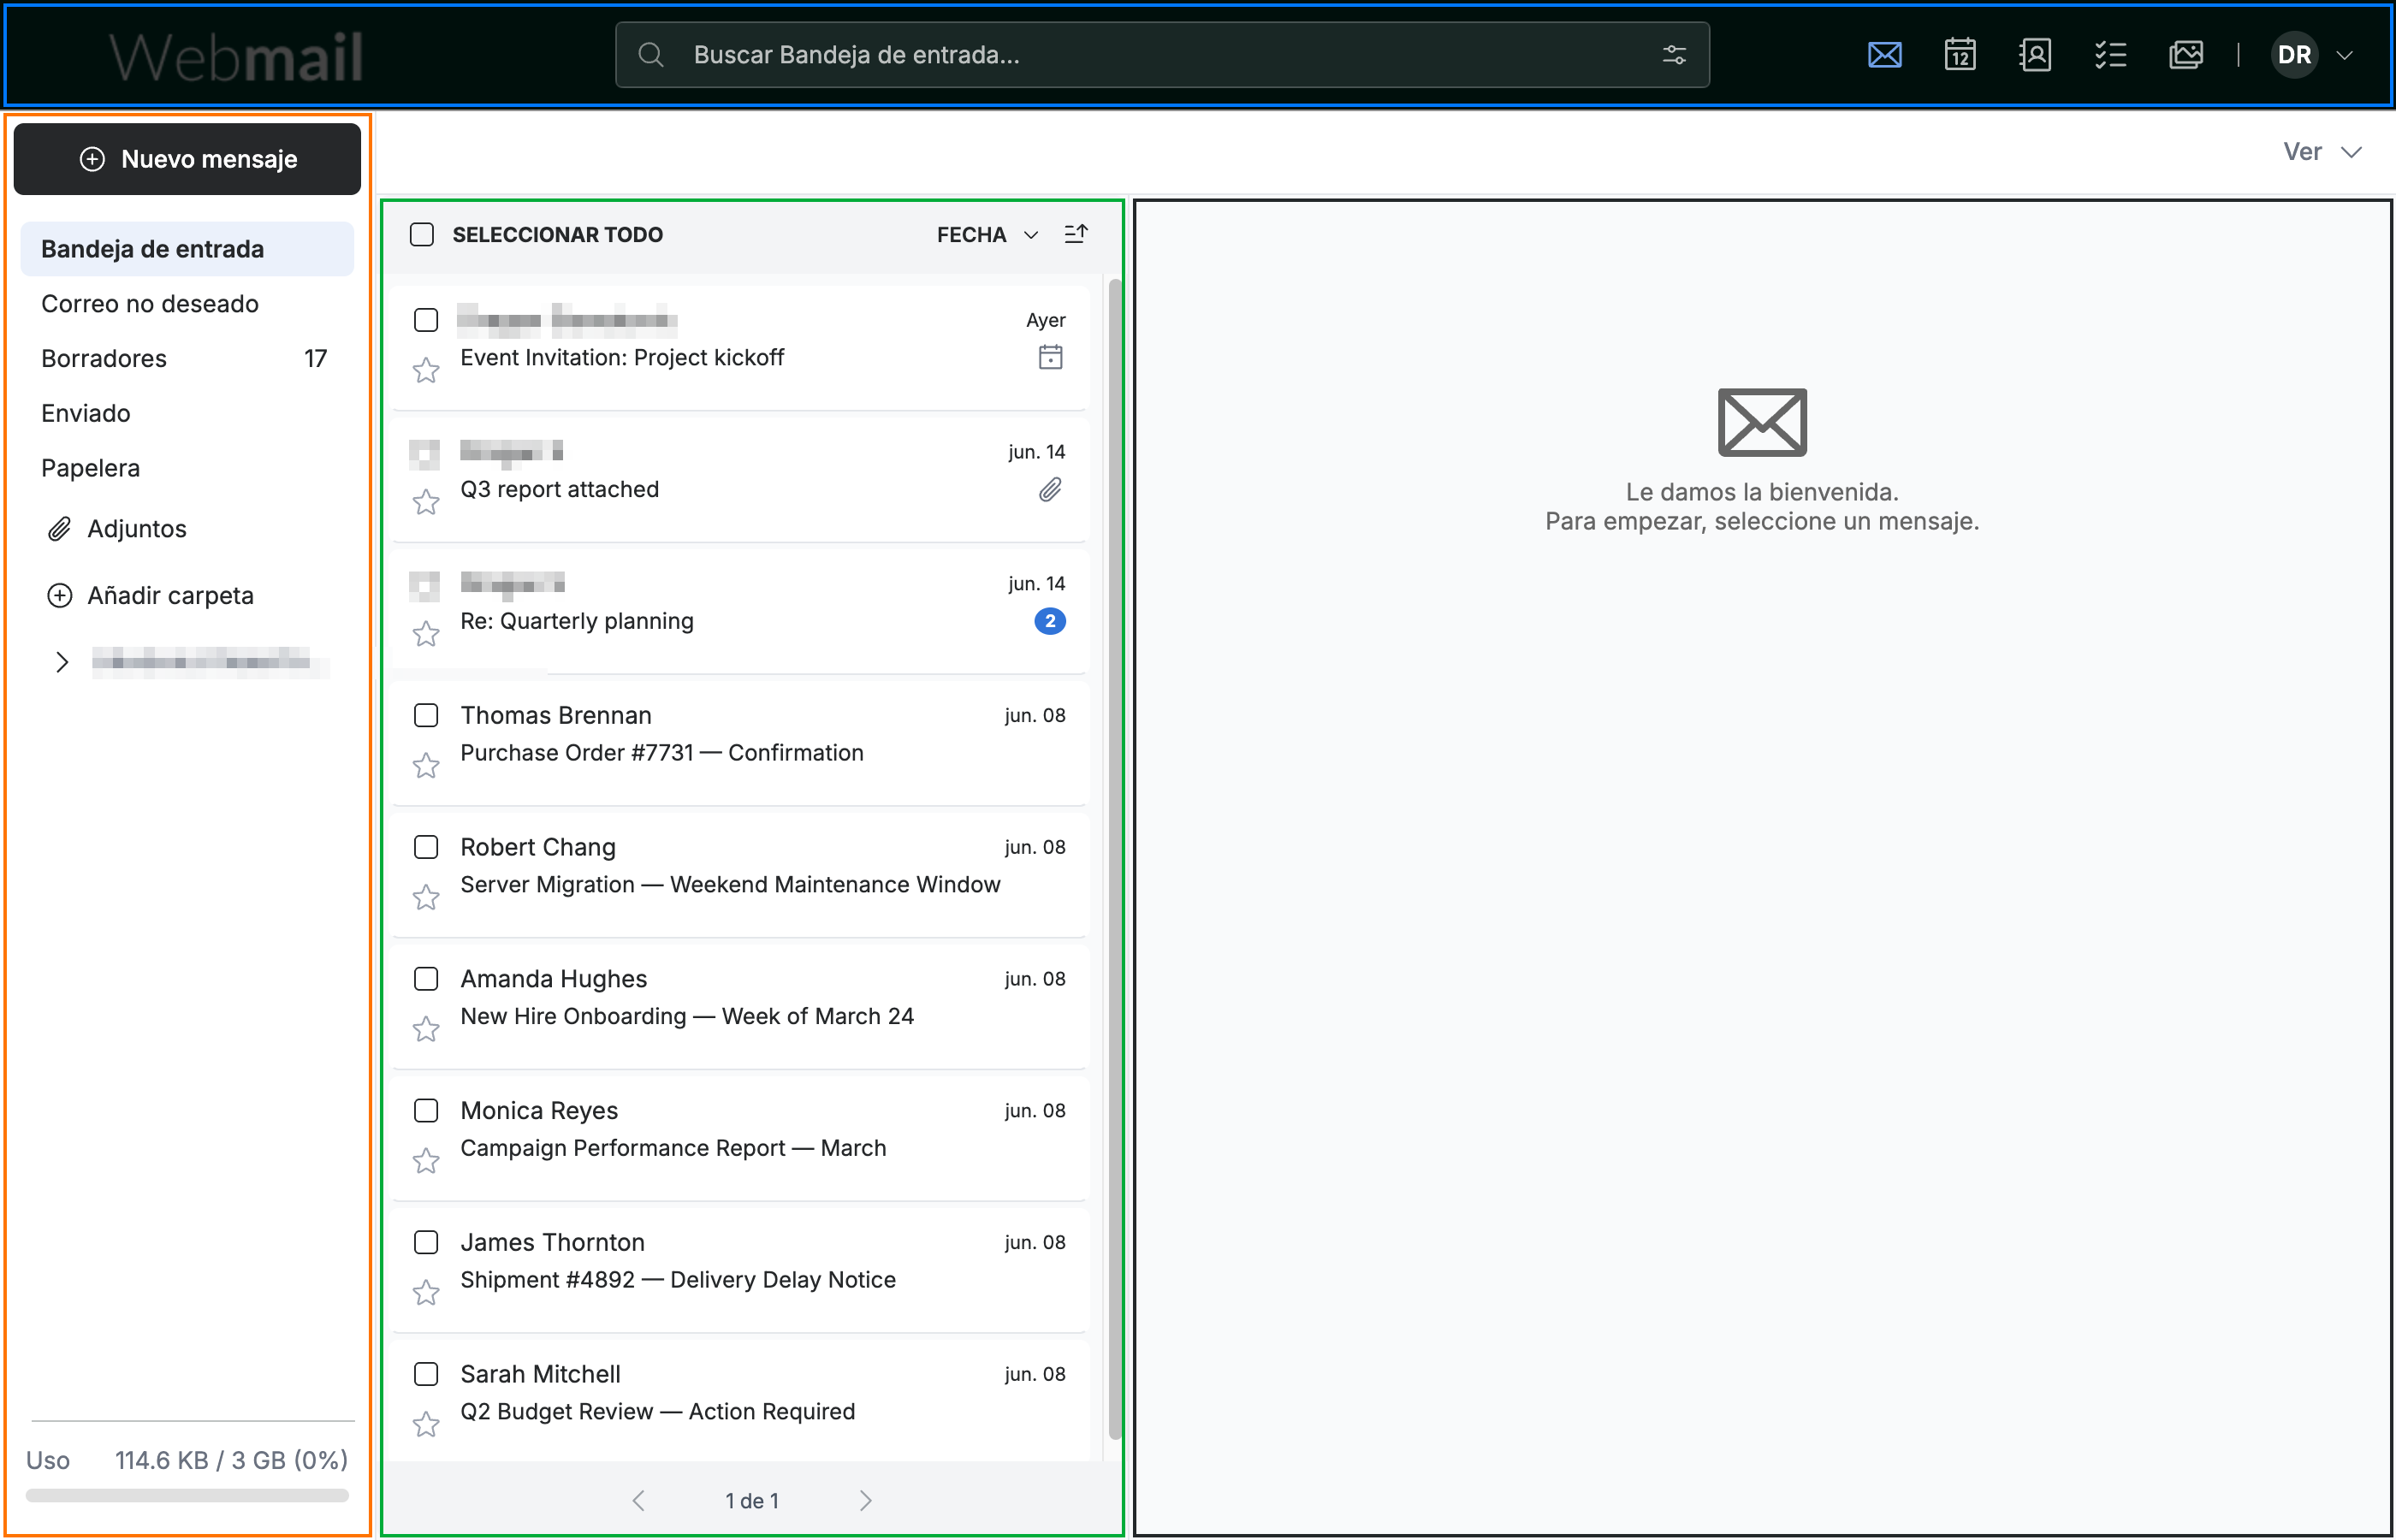Open Bandeja de entrada folder
The image size is (2396, 1540).
point(187,249)
